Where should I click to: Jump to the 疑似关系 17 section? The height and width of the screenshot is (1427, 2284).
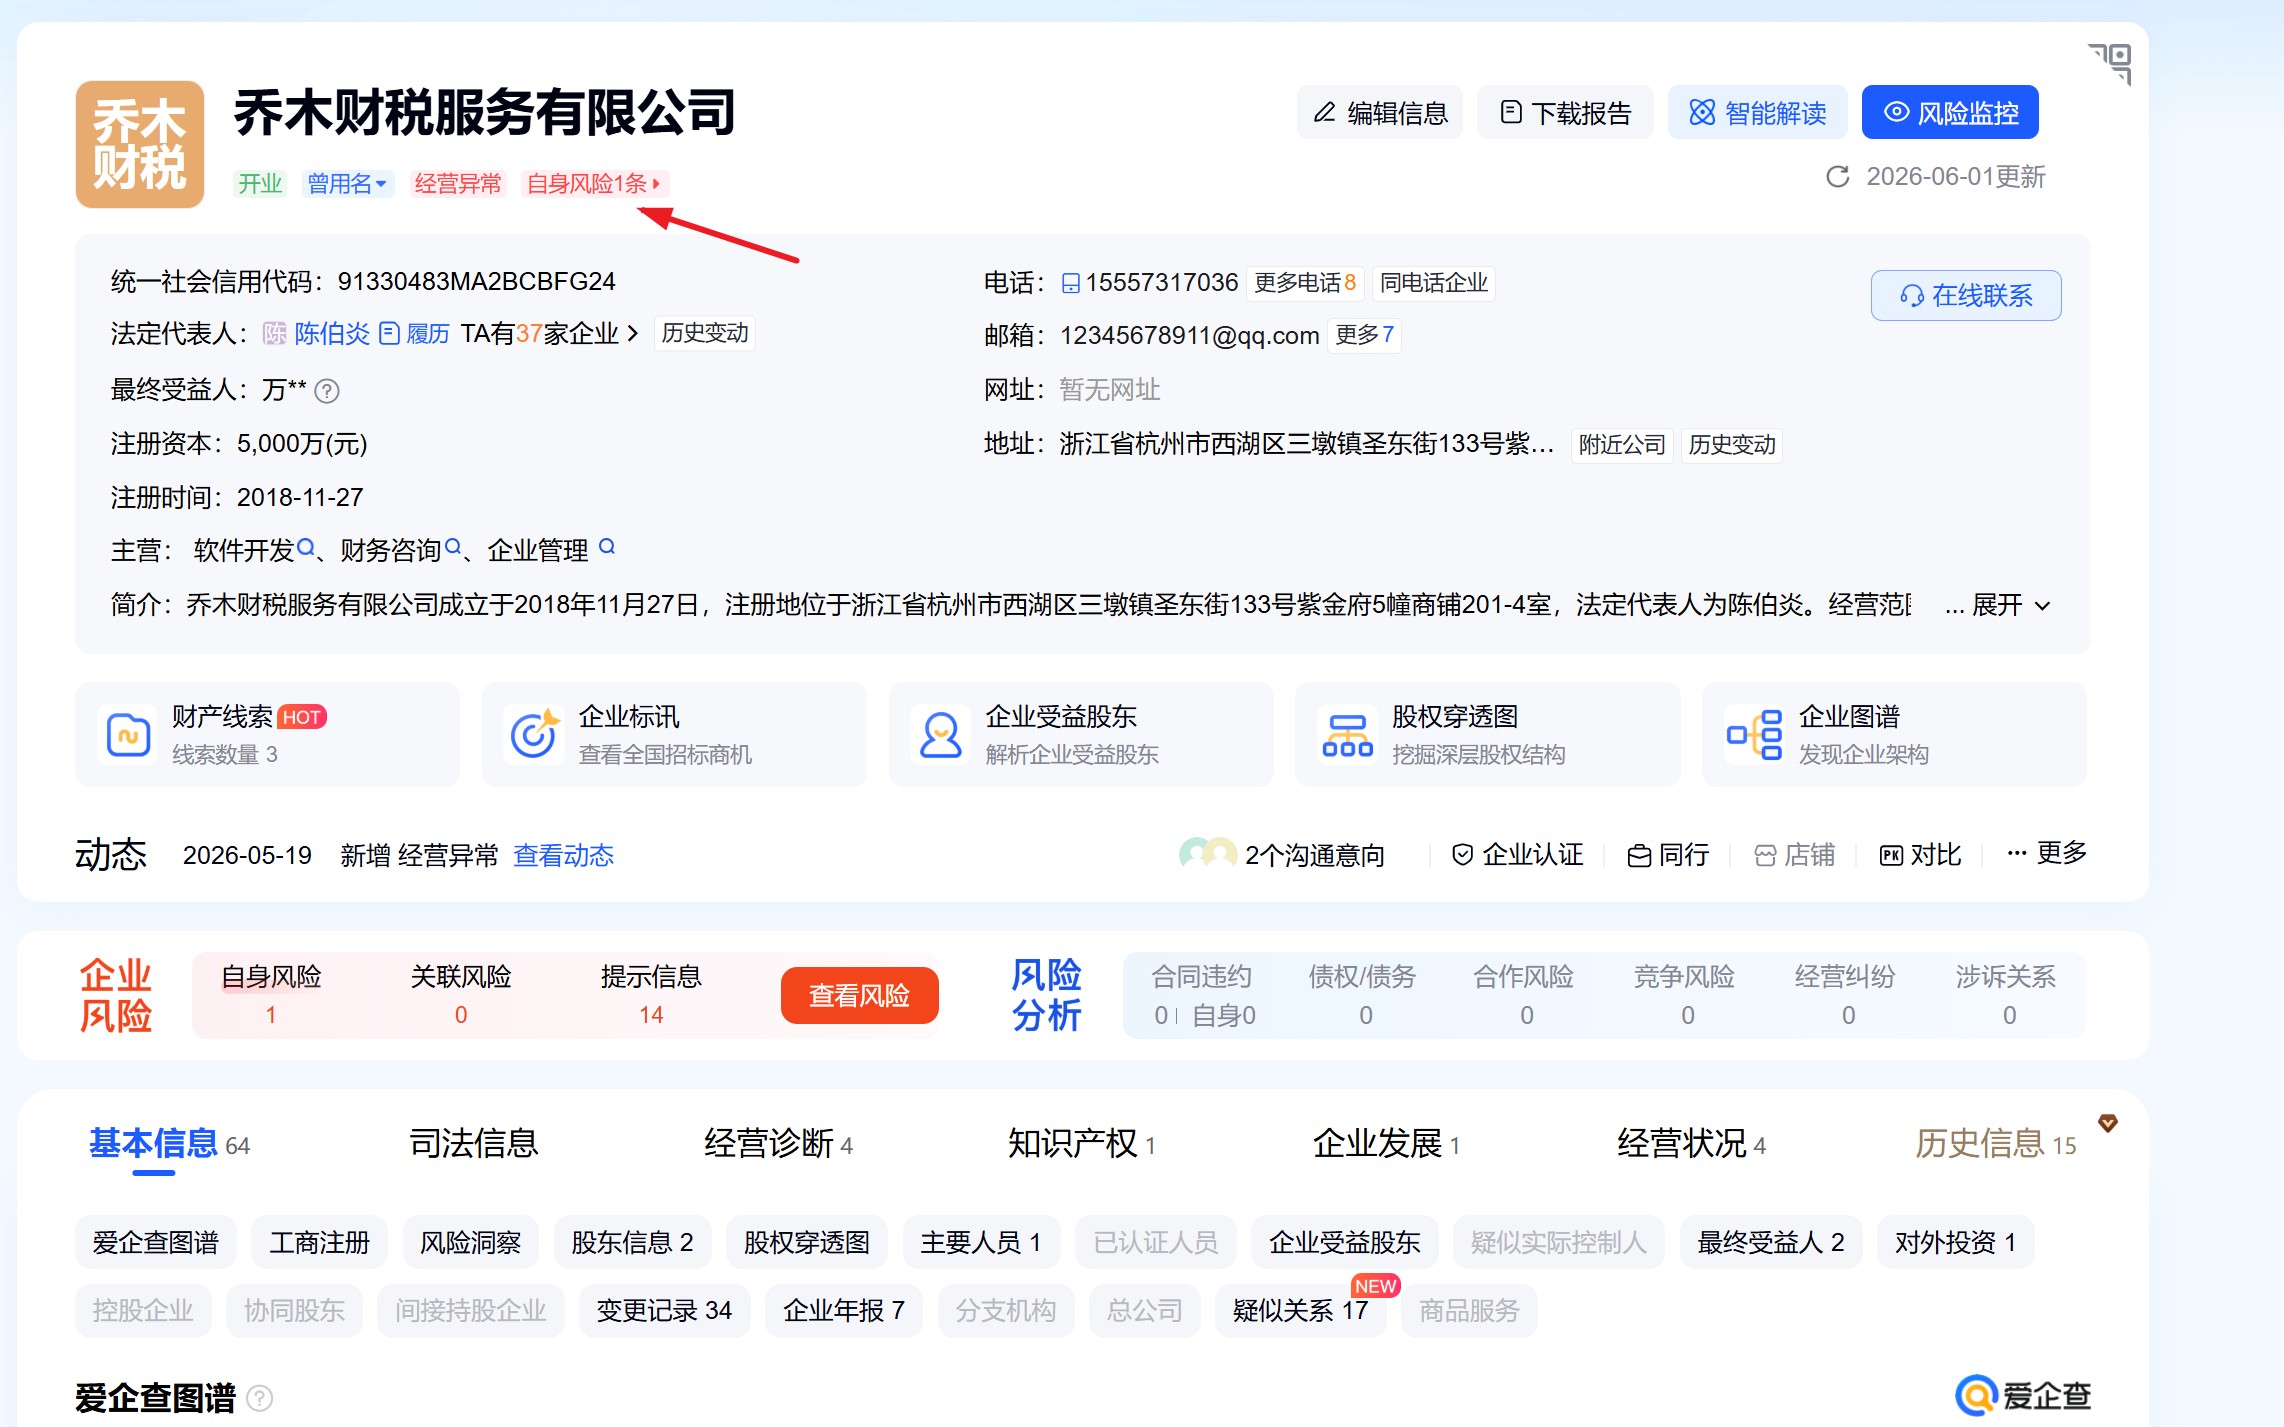tap(1300, 1310)
